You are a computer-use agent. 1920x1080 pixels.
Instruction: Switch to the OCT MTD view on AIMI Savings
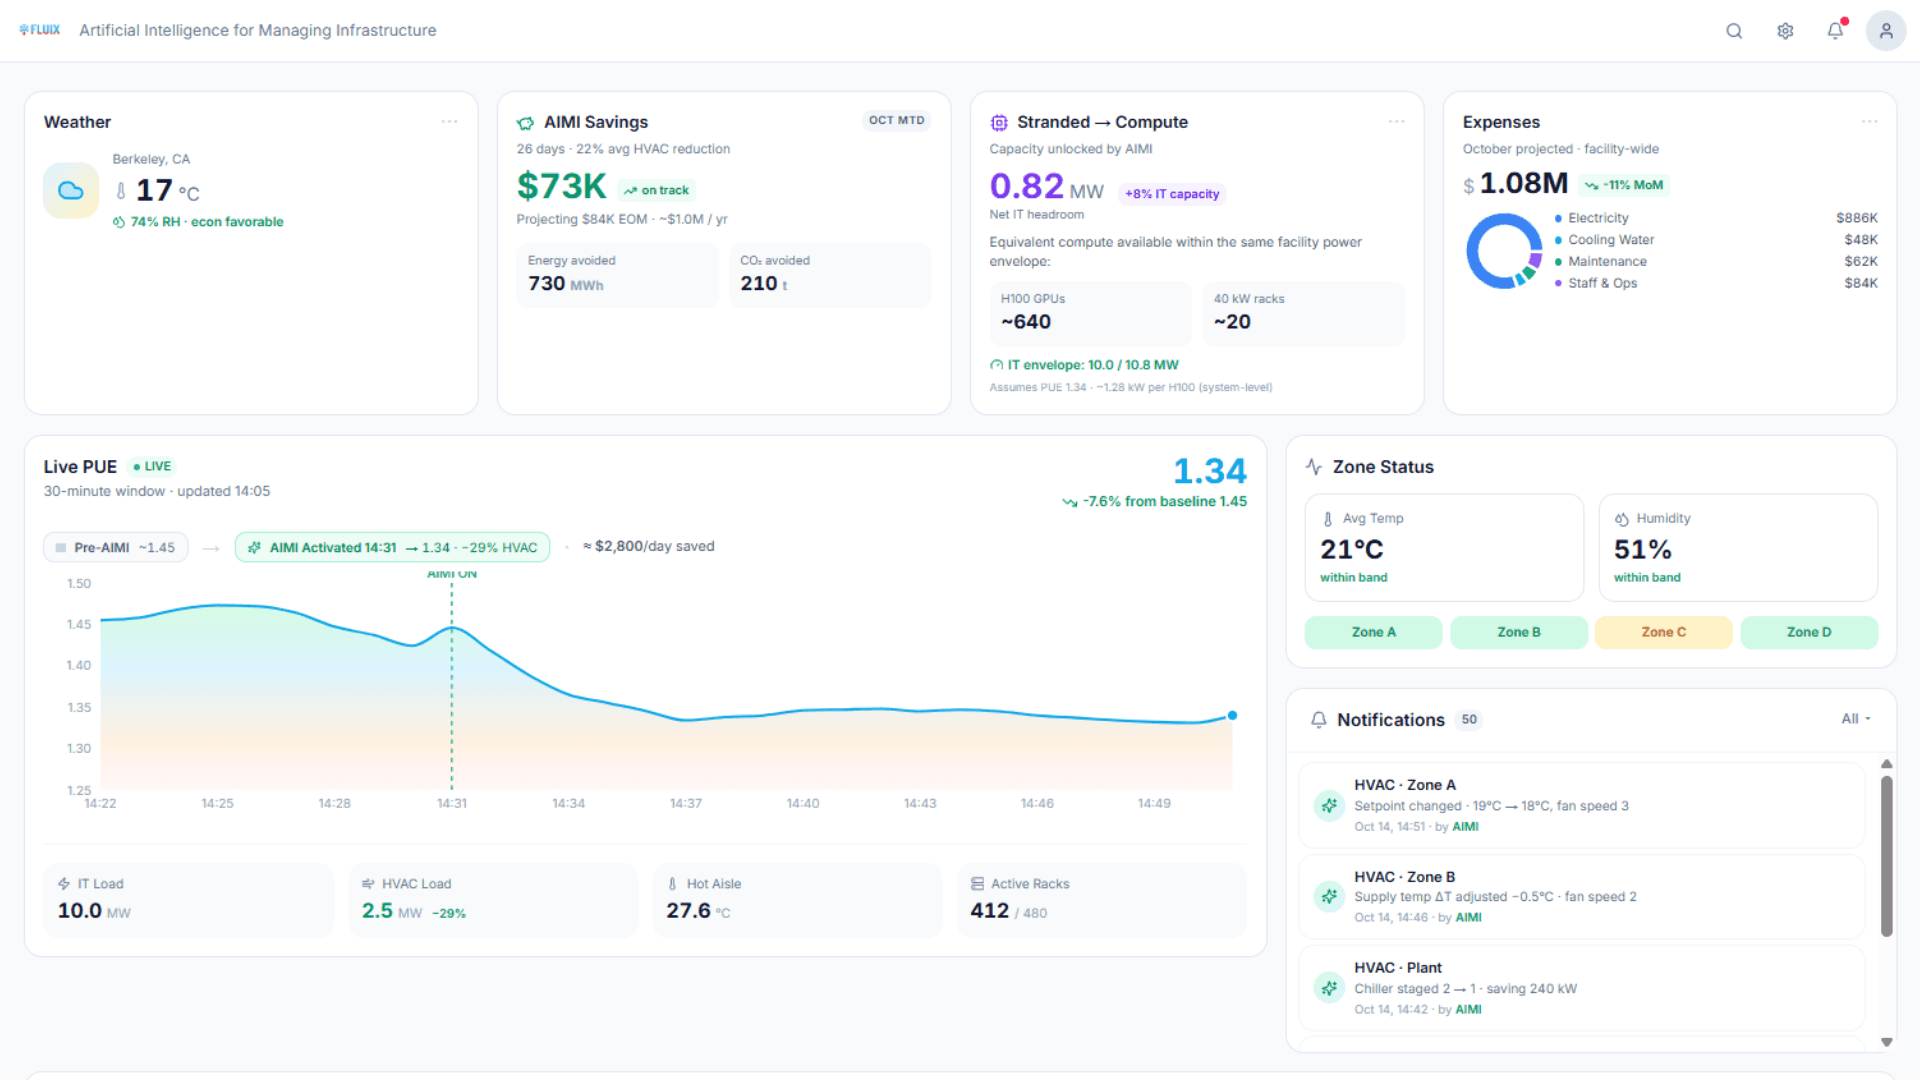click(896, 120)
